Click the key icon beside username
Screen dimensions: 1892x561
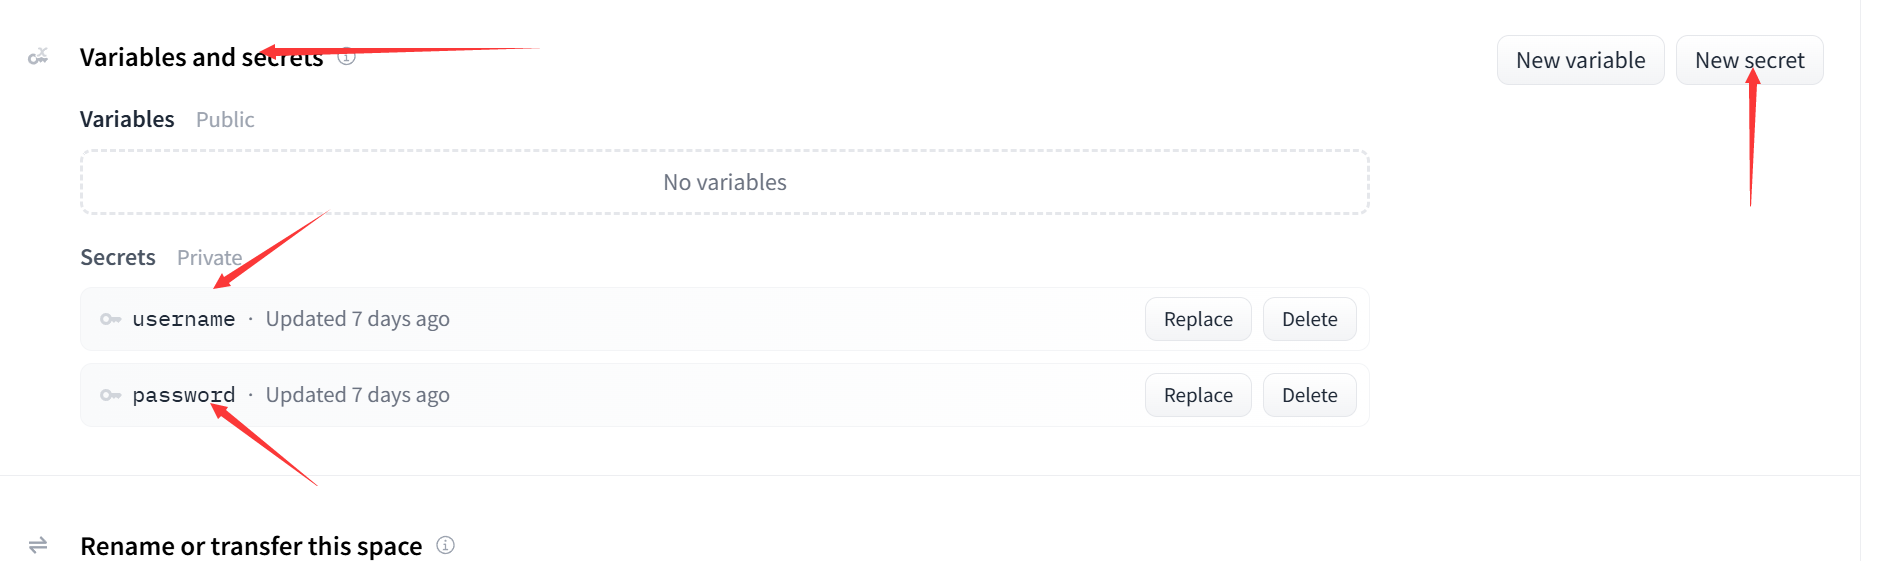(110, 319)
